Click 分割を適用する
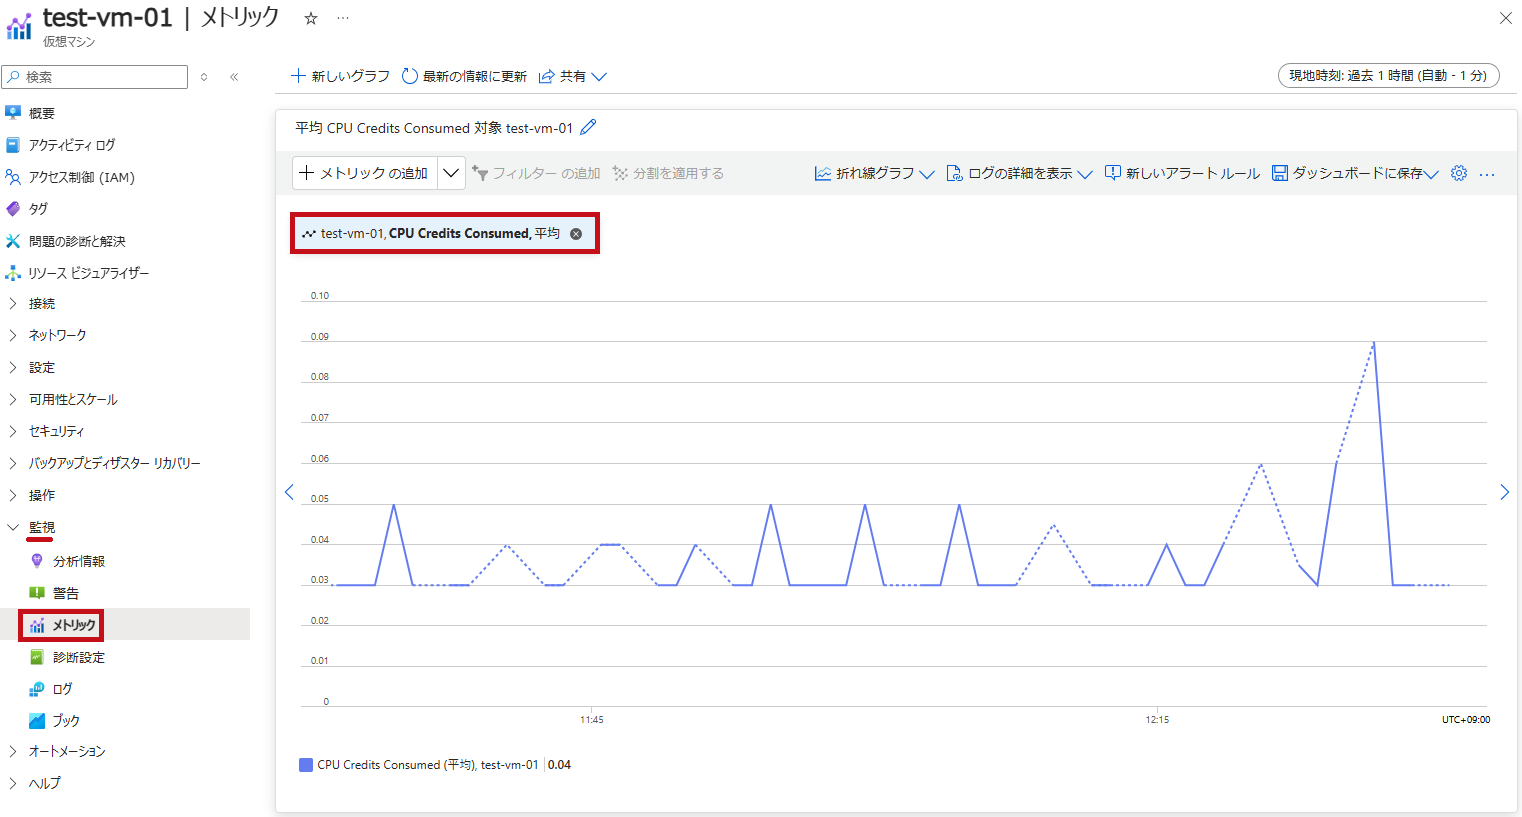This screenshot has height=817, width=1522. pos(668,173)
